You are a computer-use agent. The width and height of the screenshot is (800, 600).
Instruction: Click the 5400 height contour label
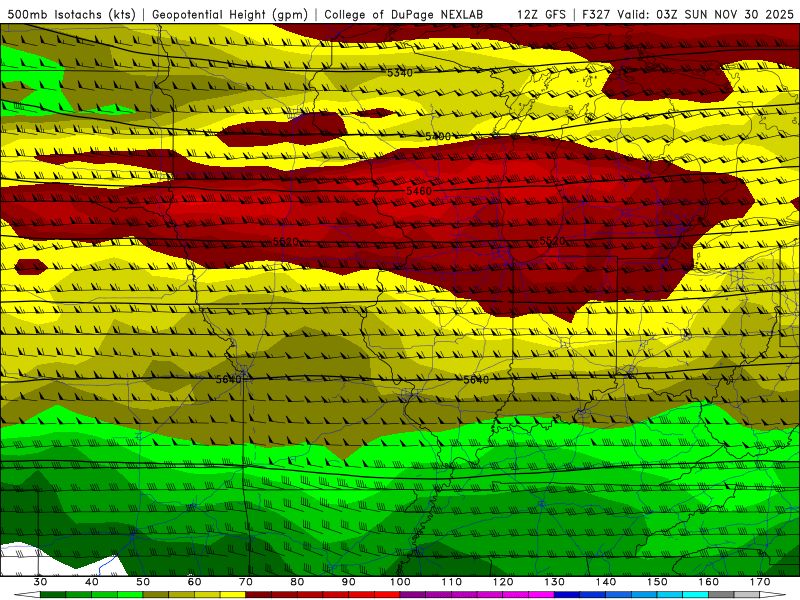tap(438, 136)
